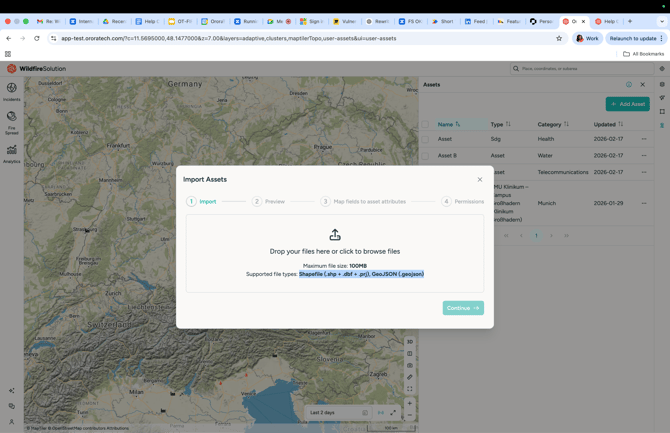The height and width of the screenshot is (433, 670).
Task: Select the checkbox for the Asset row
Action: (x=425, y=139)
